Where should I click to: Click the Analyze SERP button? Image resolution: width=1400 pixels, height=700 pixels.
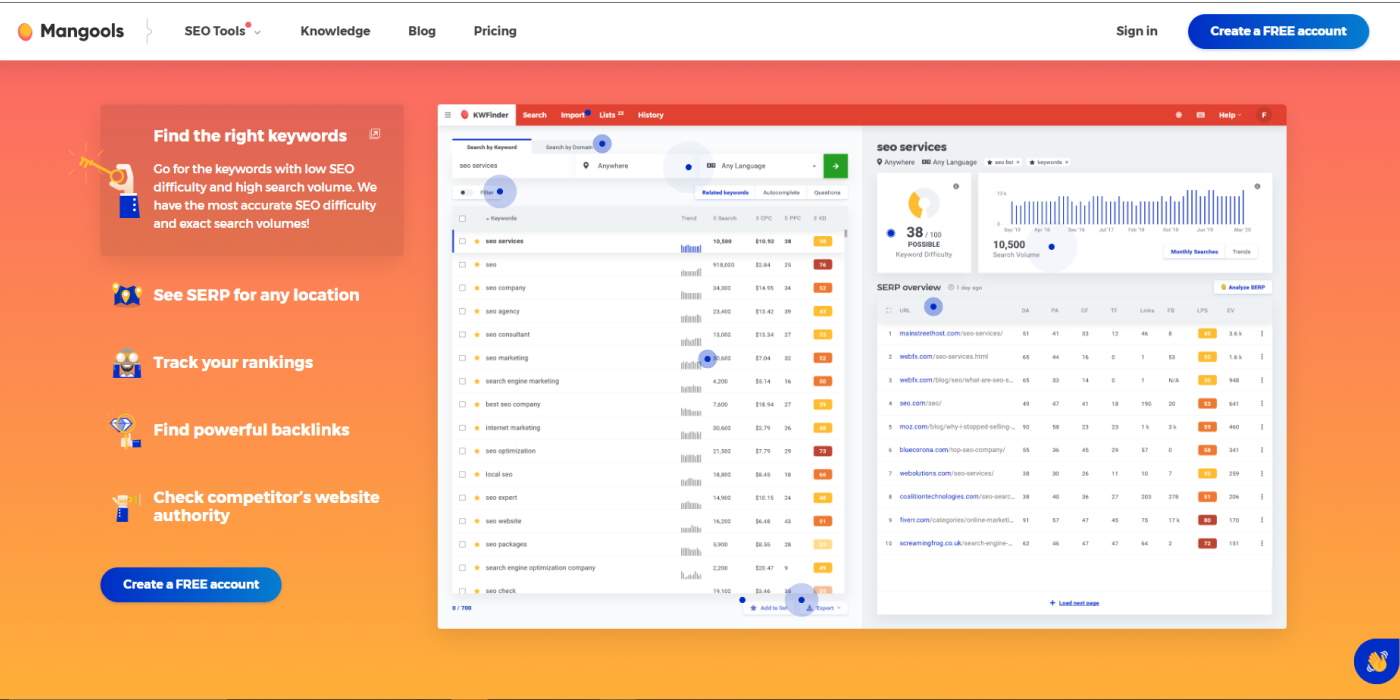[x=1243, y=287]
